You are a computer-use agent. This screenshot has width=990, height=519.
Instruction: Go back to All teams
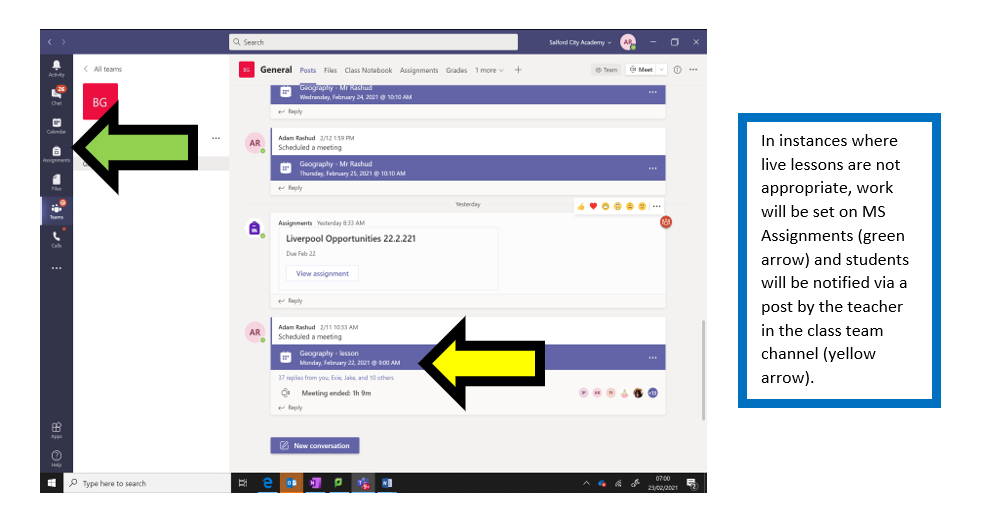104,69
